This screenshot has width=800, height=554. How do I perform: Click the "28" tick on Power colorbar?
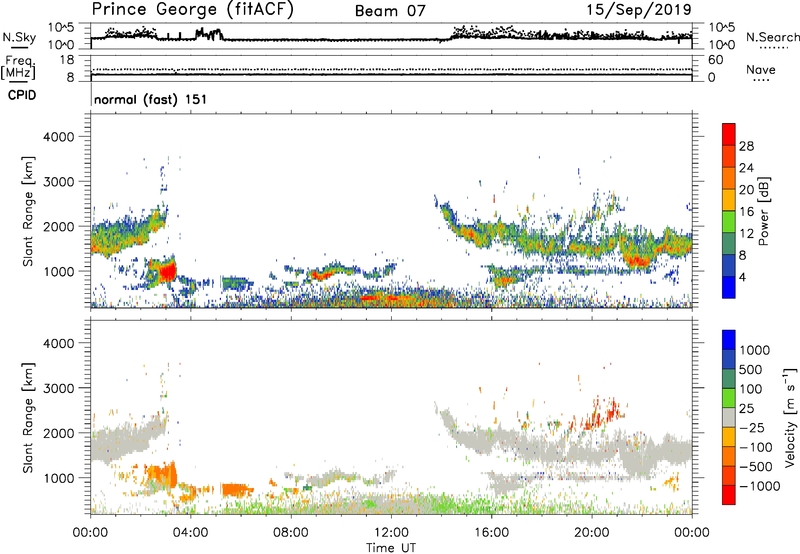tap(746, 146)
